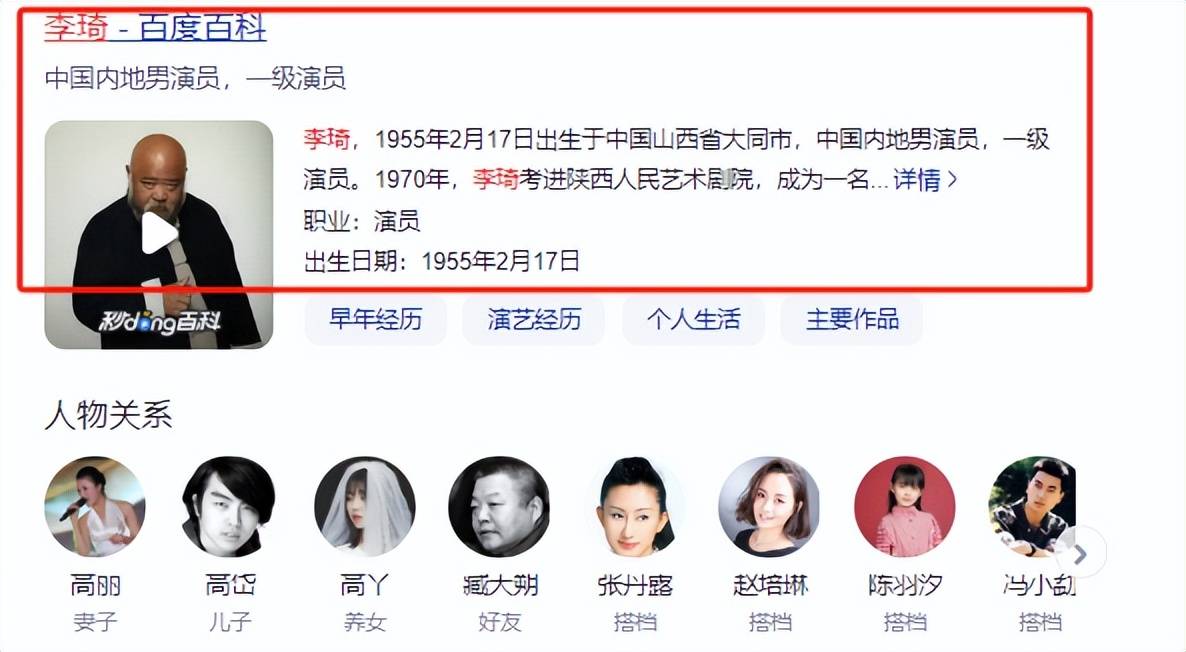Open 高丫's profile picture (养女)
Image resolution: width=1186 pixels, height=652 pixels.
365,507
